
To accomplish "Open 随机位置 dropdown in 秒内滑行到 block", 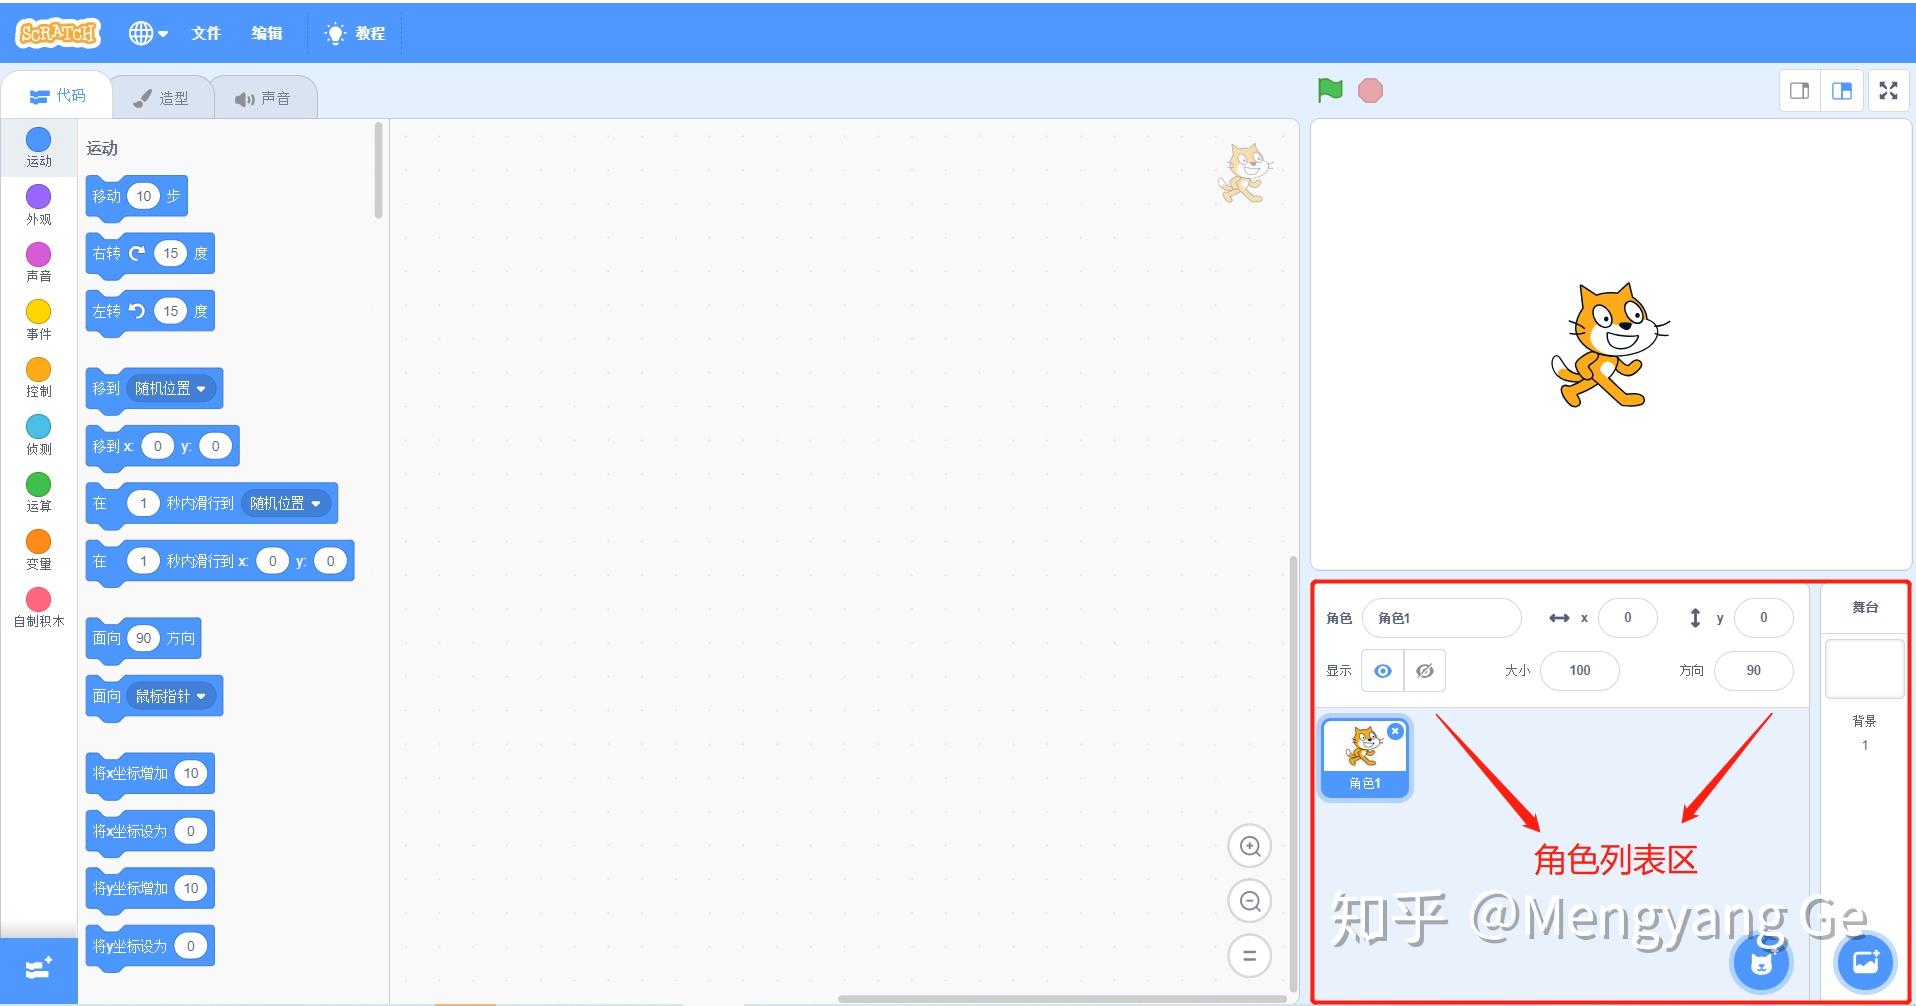I will coord(286,504).
